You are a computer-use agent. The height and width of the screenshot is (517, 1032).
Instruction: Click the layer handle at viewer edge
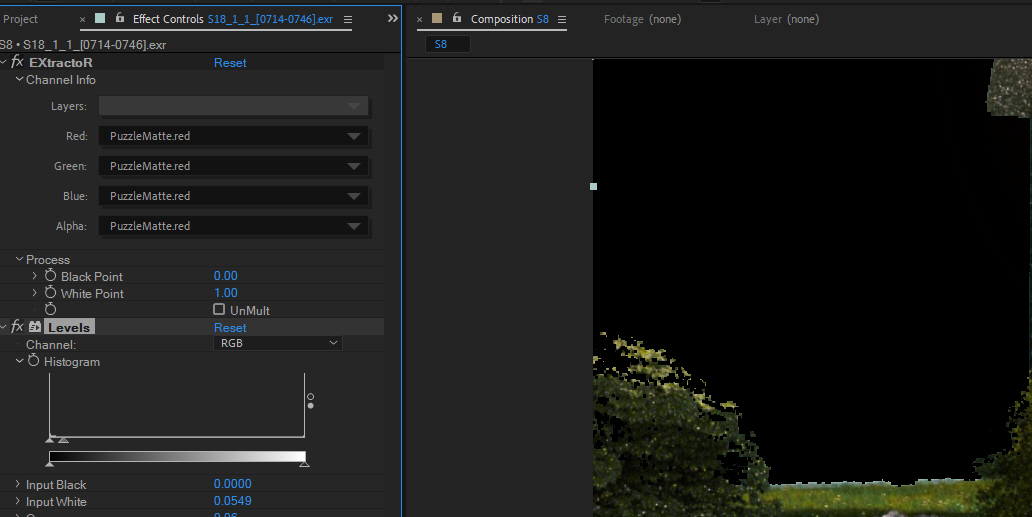tap(593, 186)
